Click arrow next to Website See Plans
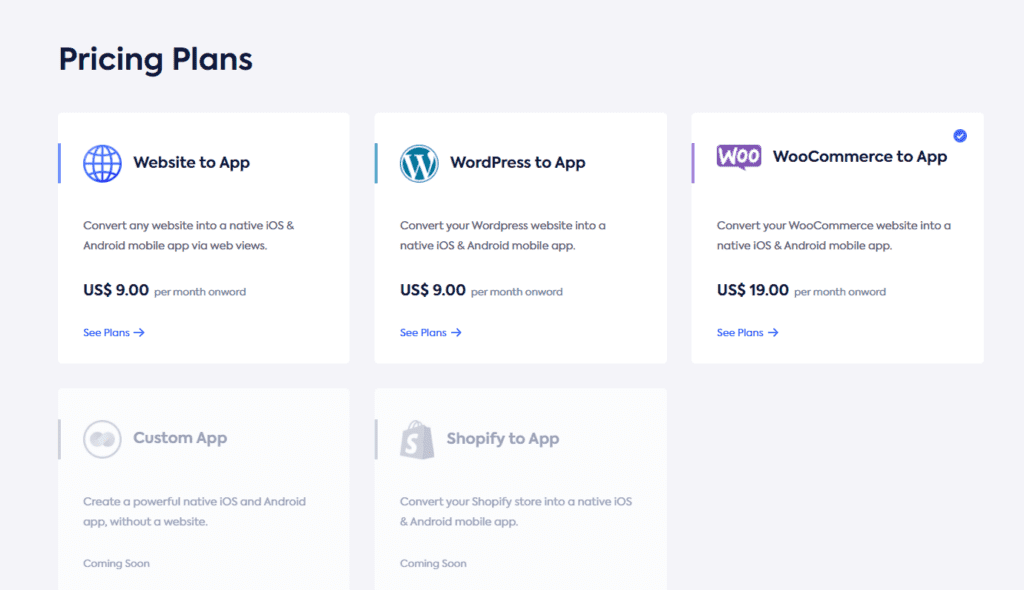The width and height of the screenshot is (1024, 590). [x=139, y=333]
